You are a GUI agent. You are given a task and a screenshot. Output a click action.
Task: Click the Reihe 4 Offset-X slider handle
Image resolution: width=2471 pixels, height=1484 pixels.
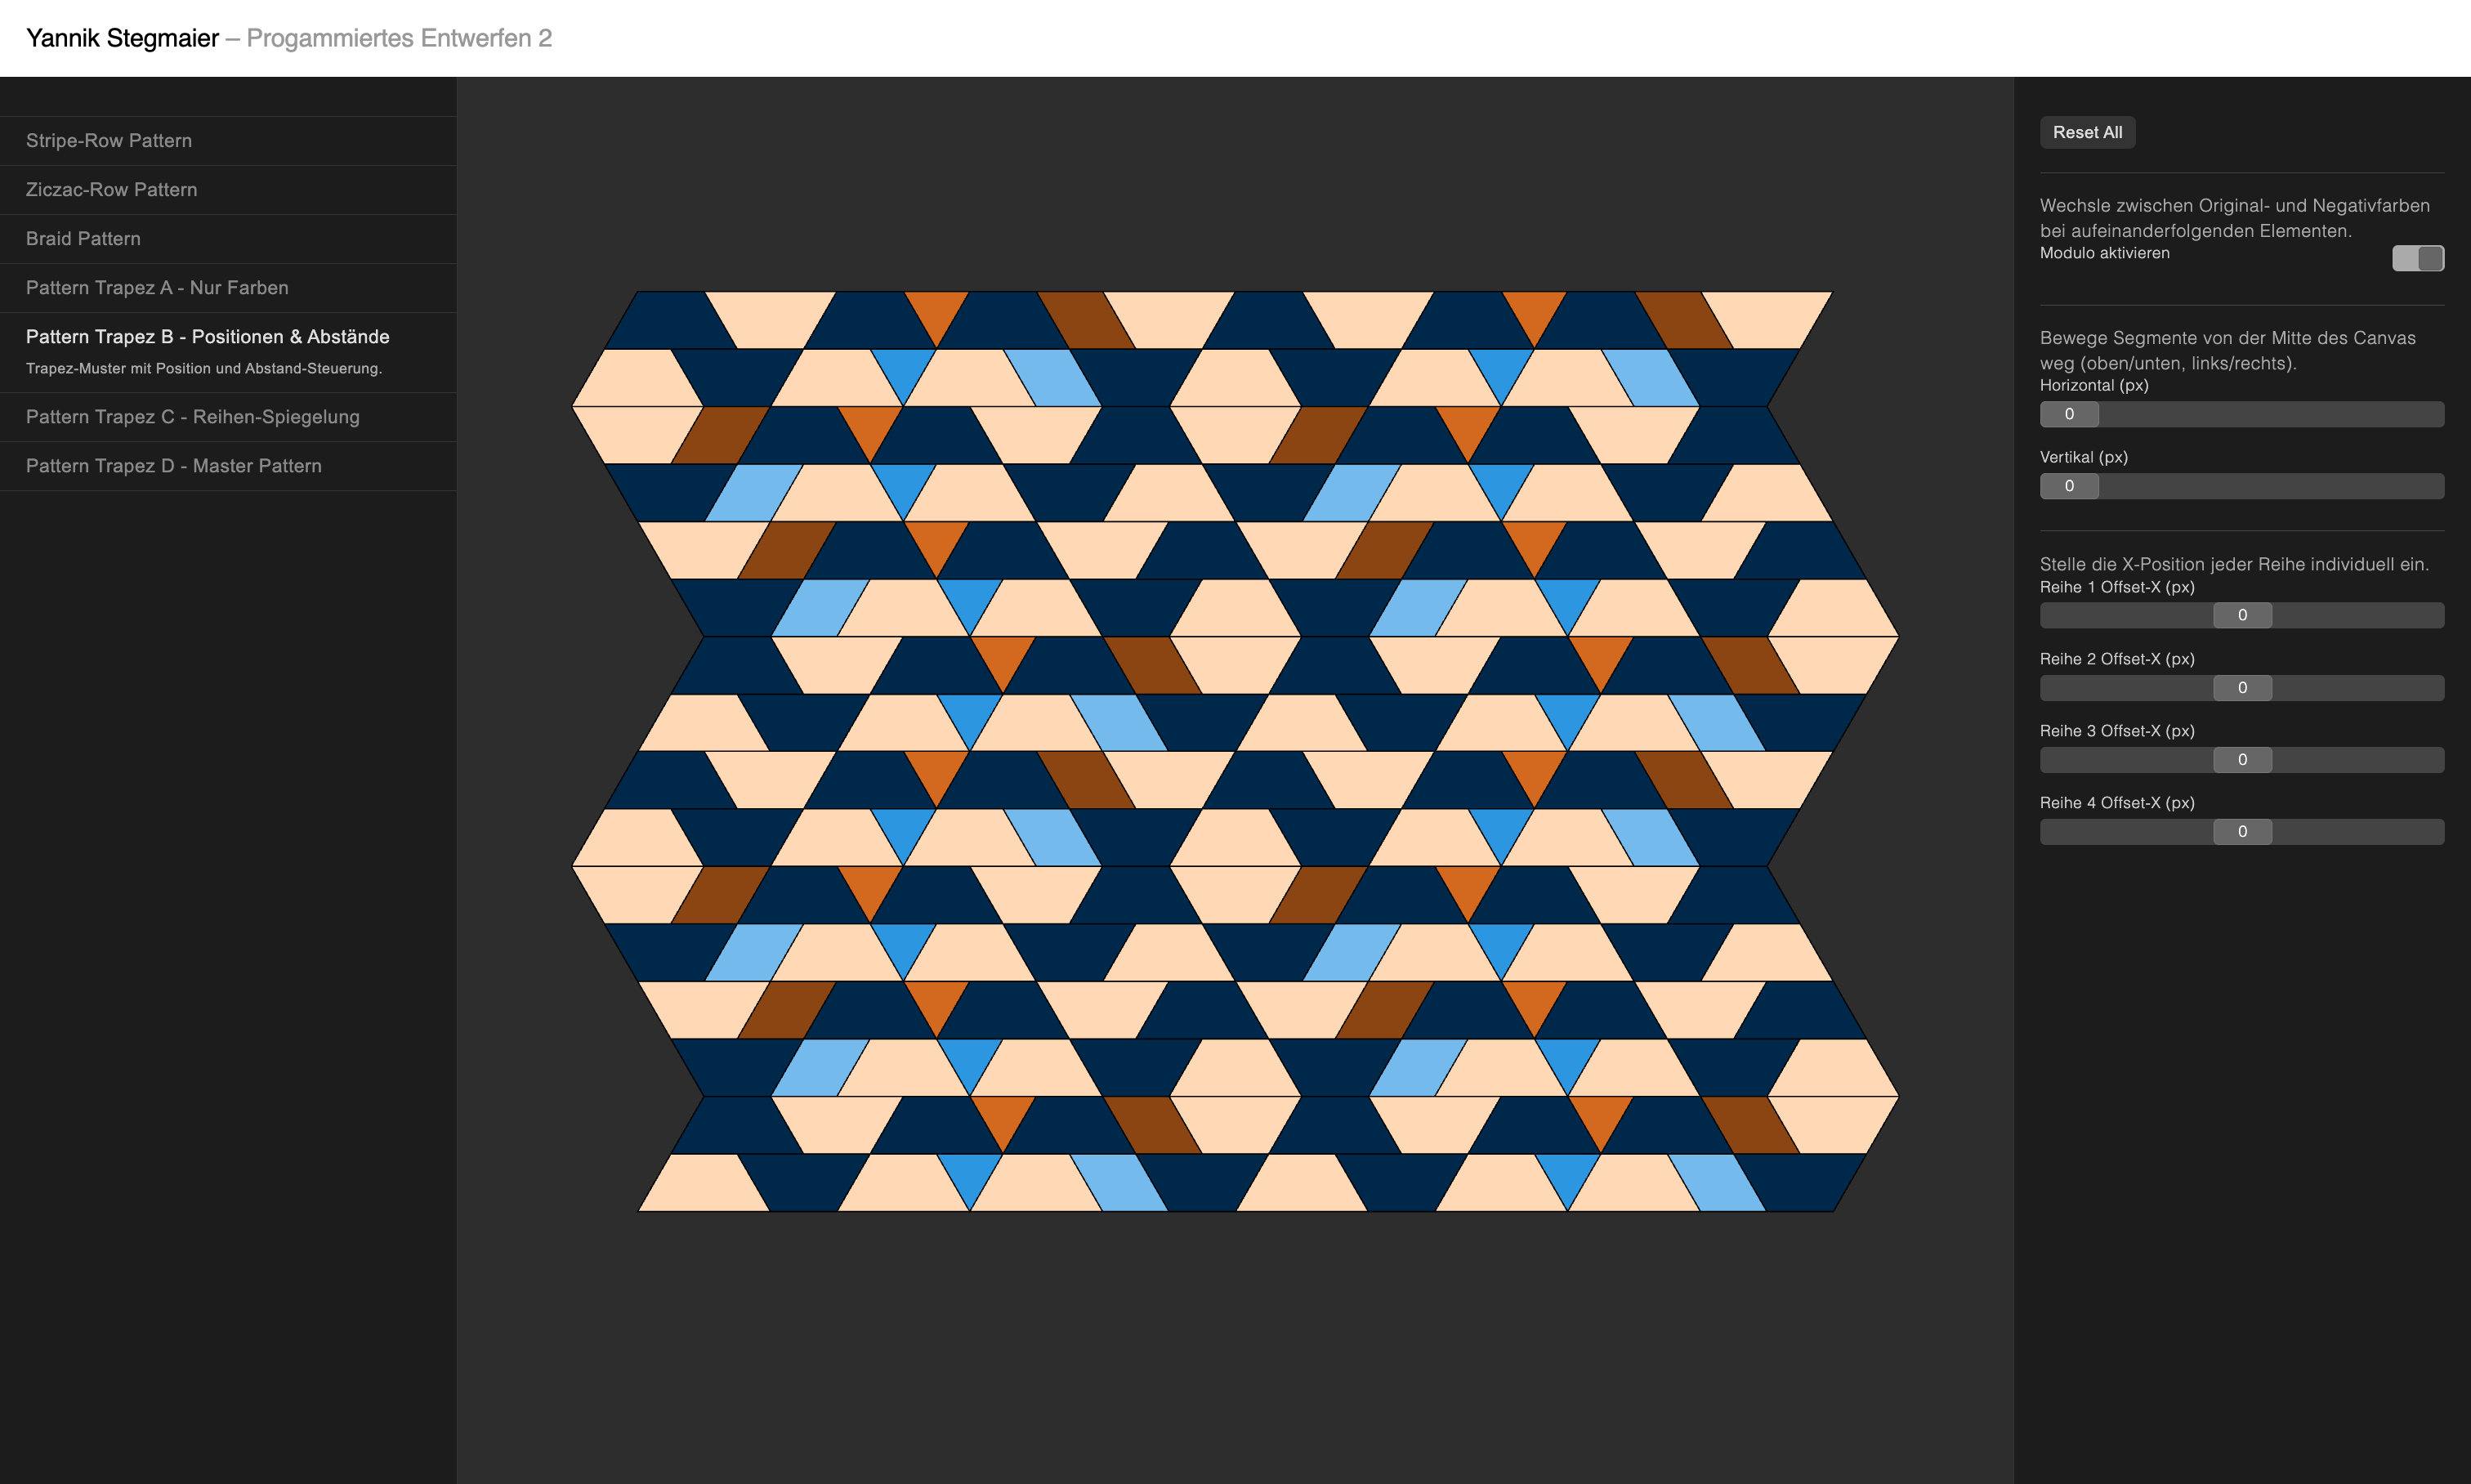click(x=2241, y=832)
